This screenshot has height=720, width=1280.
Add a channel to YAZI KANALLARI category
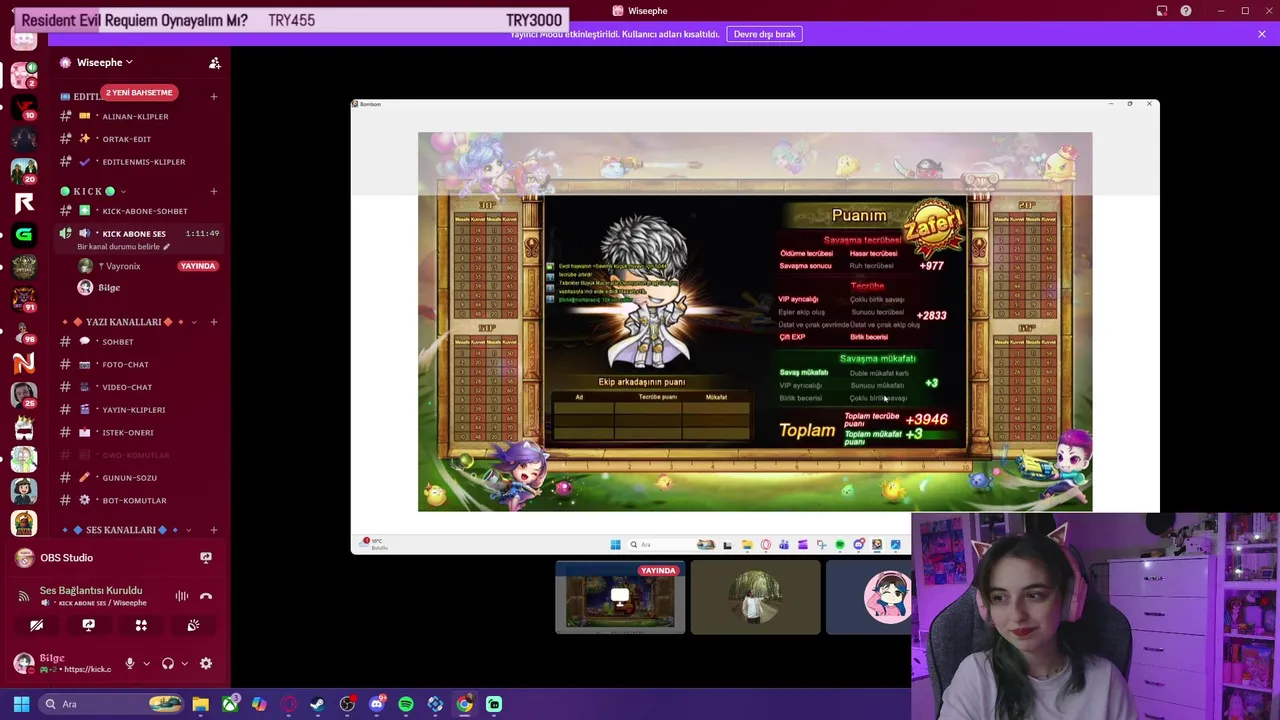[x=214, y=322]
